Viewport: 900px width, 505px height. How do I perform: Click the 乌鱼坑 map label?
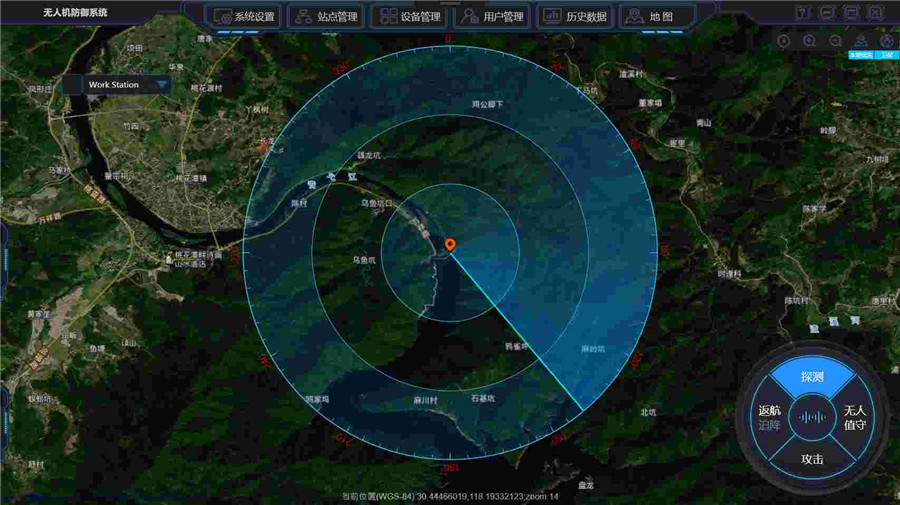(x=364, y=260)
